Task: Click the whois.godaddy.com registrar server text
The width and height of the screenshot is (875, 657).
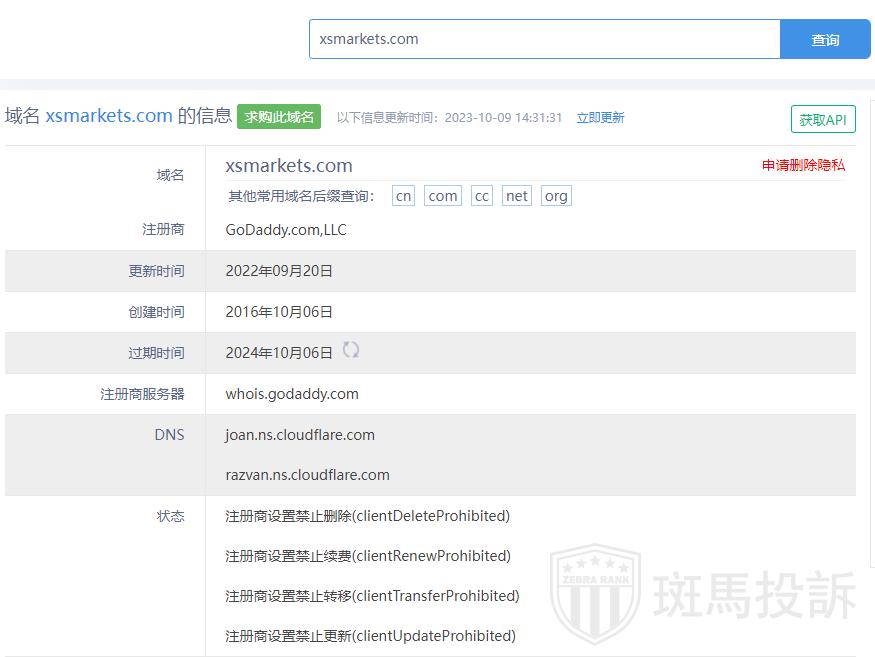Action: click(x=292, y=394)
